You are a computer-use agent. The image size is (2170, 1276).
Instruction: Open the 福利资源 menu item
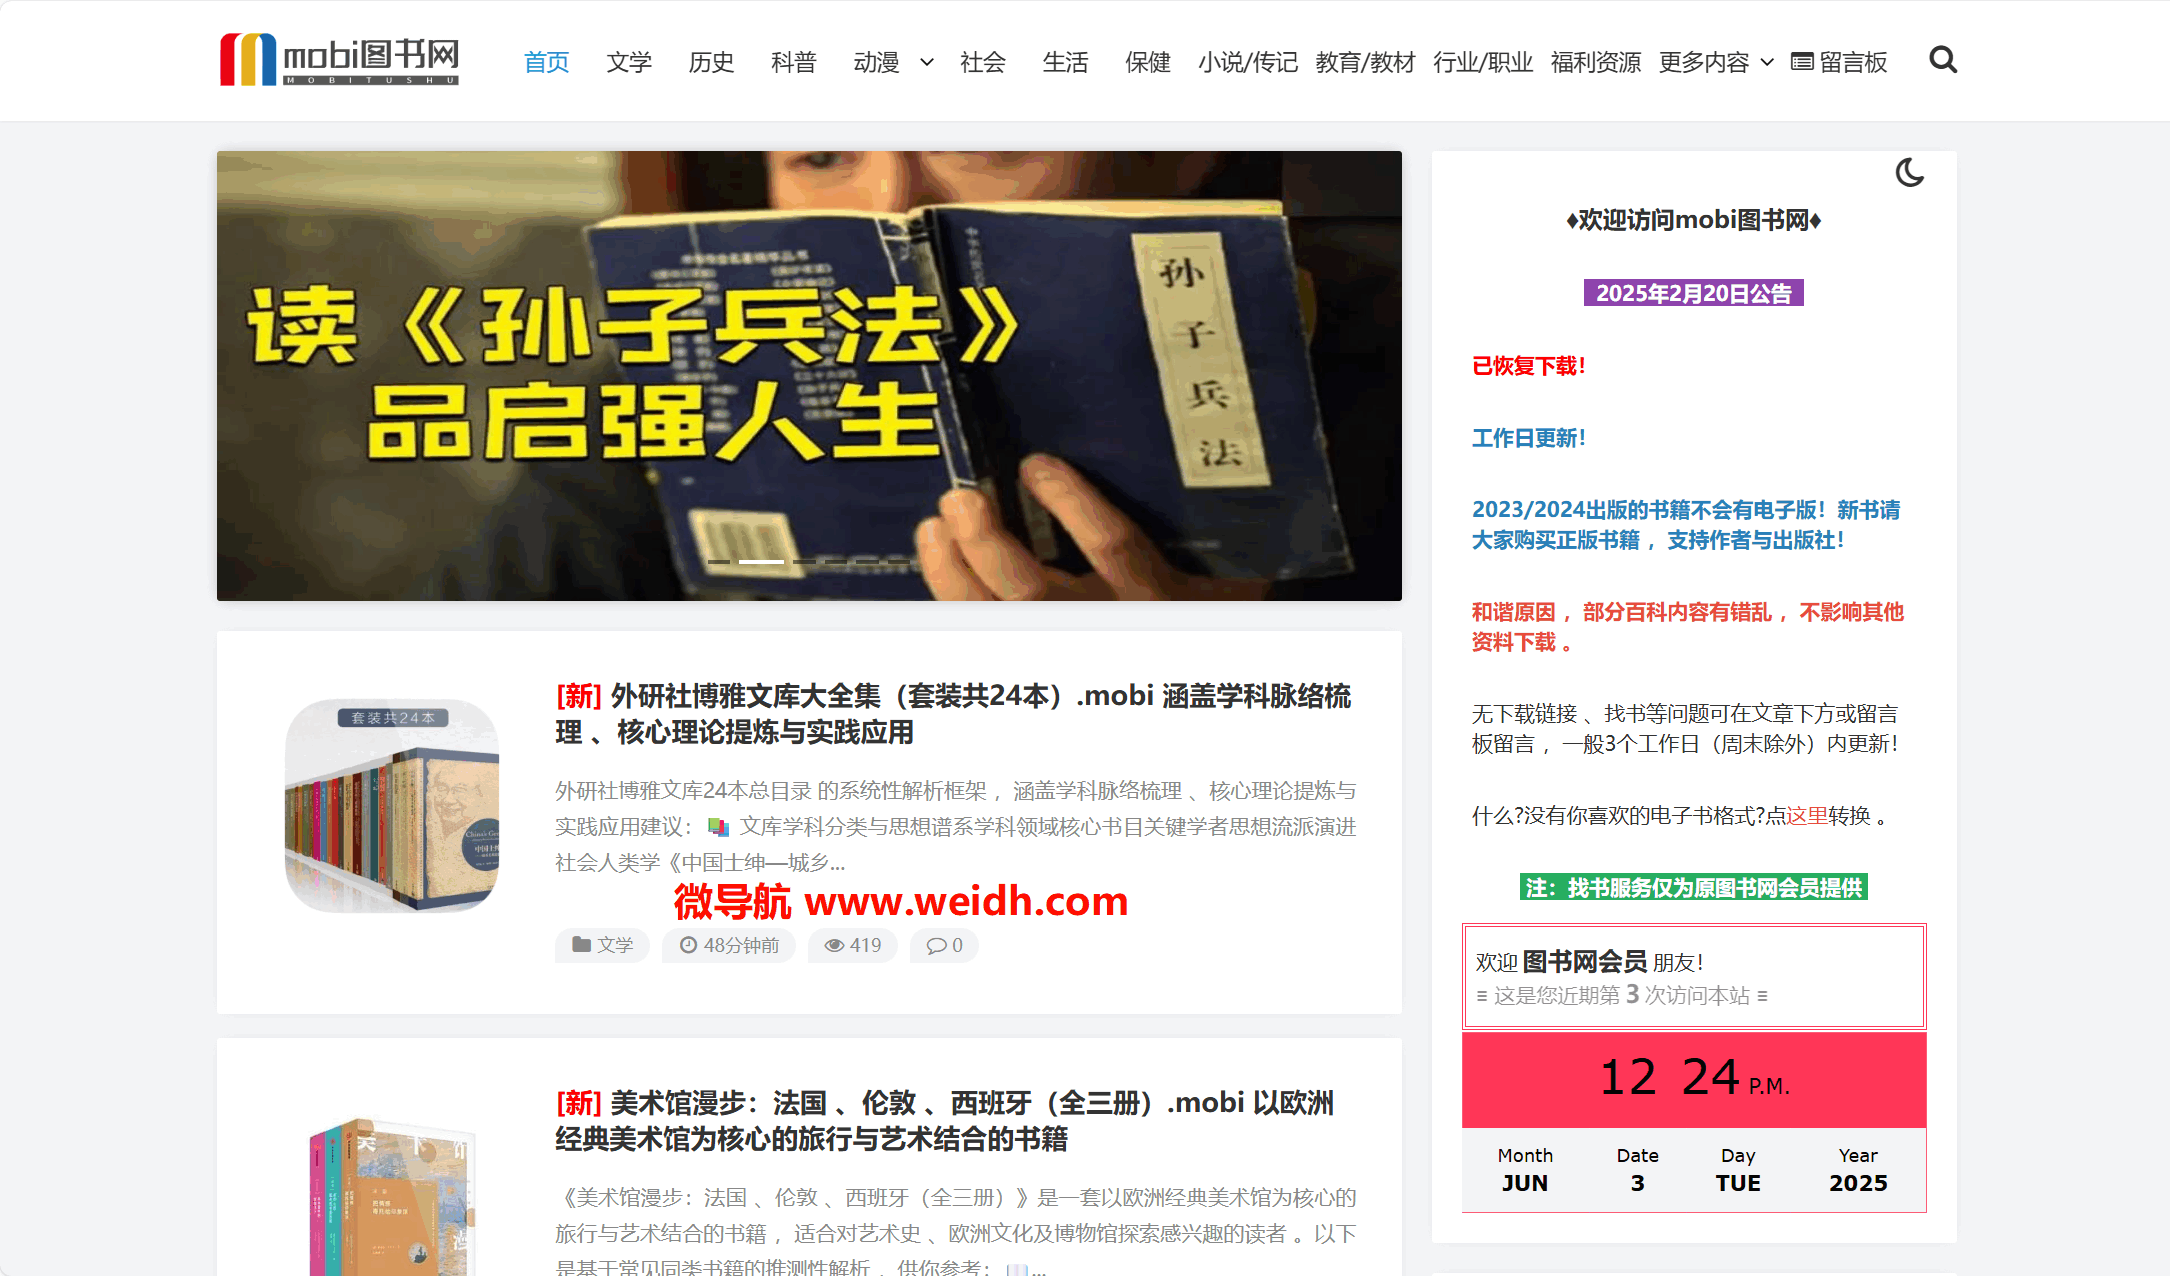point(1595,62)
